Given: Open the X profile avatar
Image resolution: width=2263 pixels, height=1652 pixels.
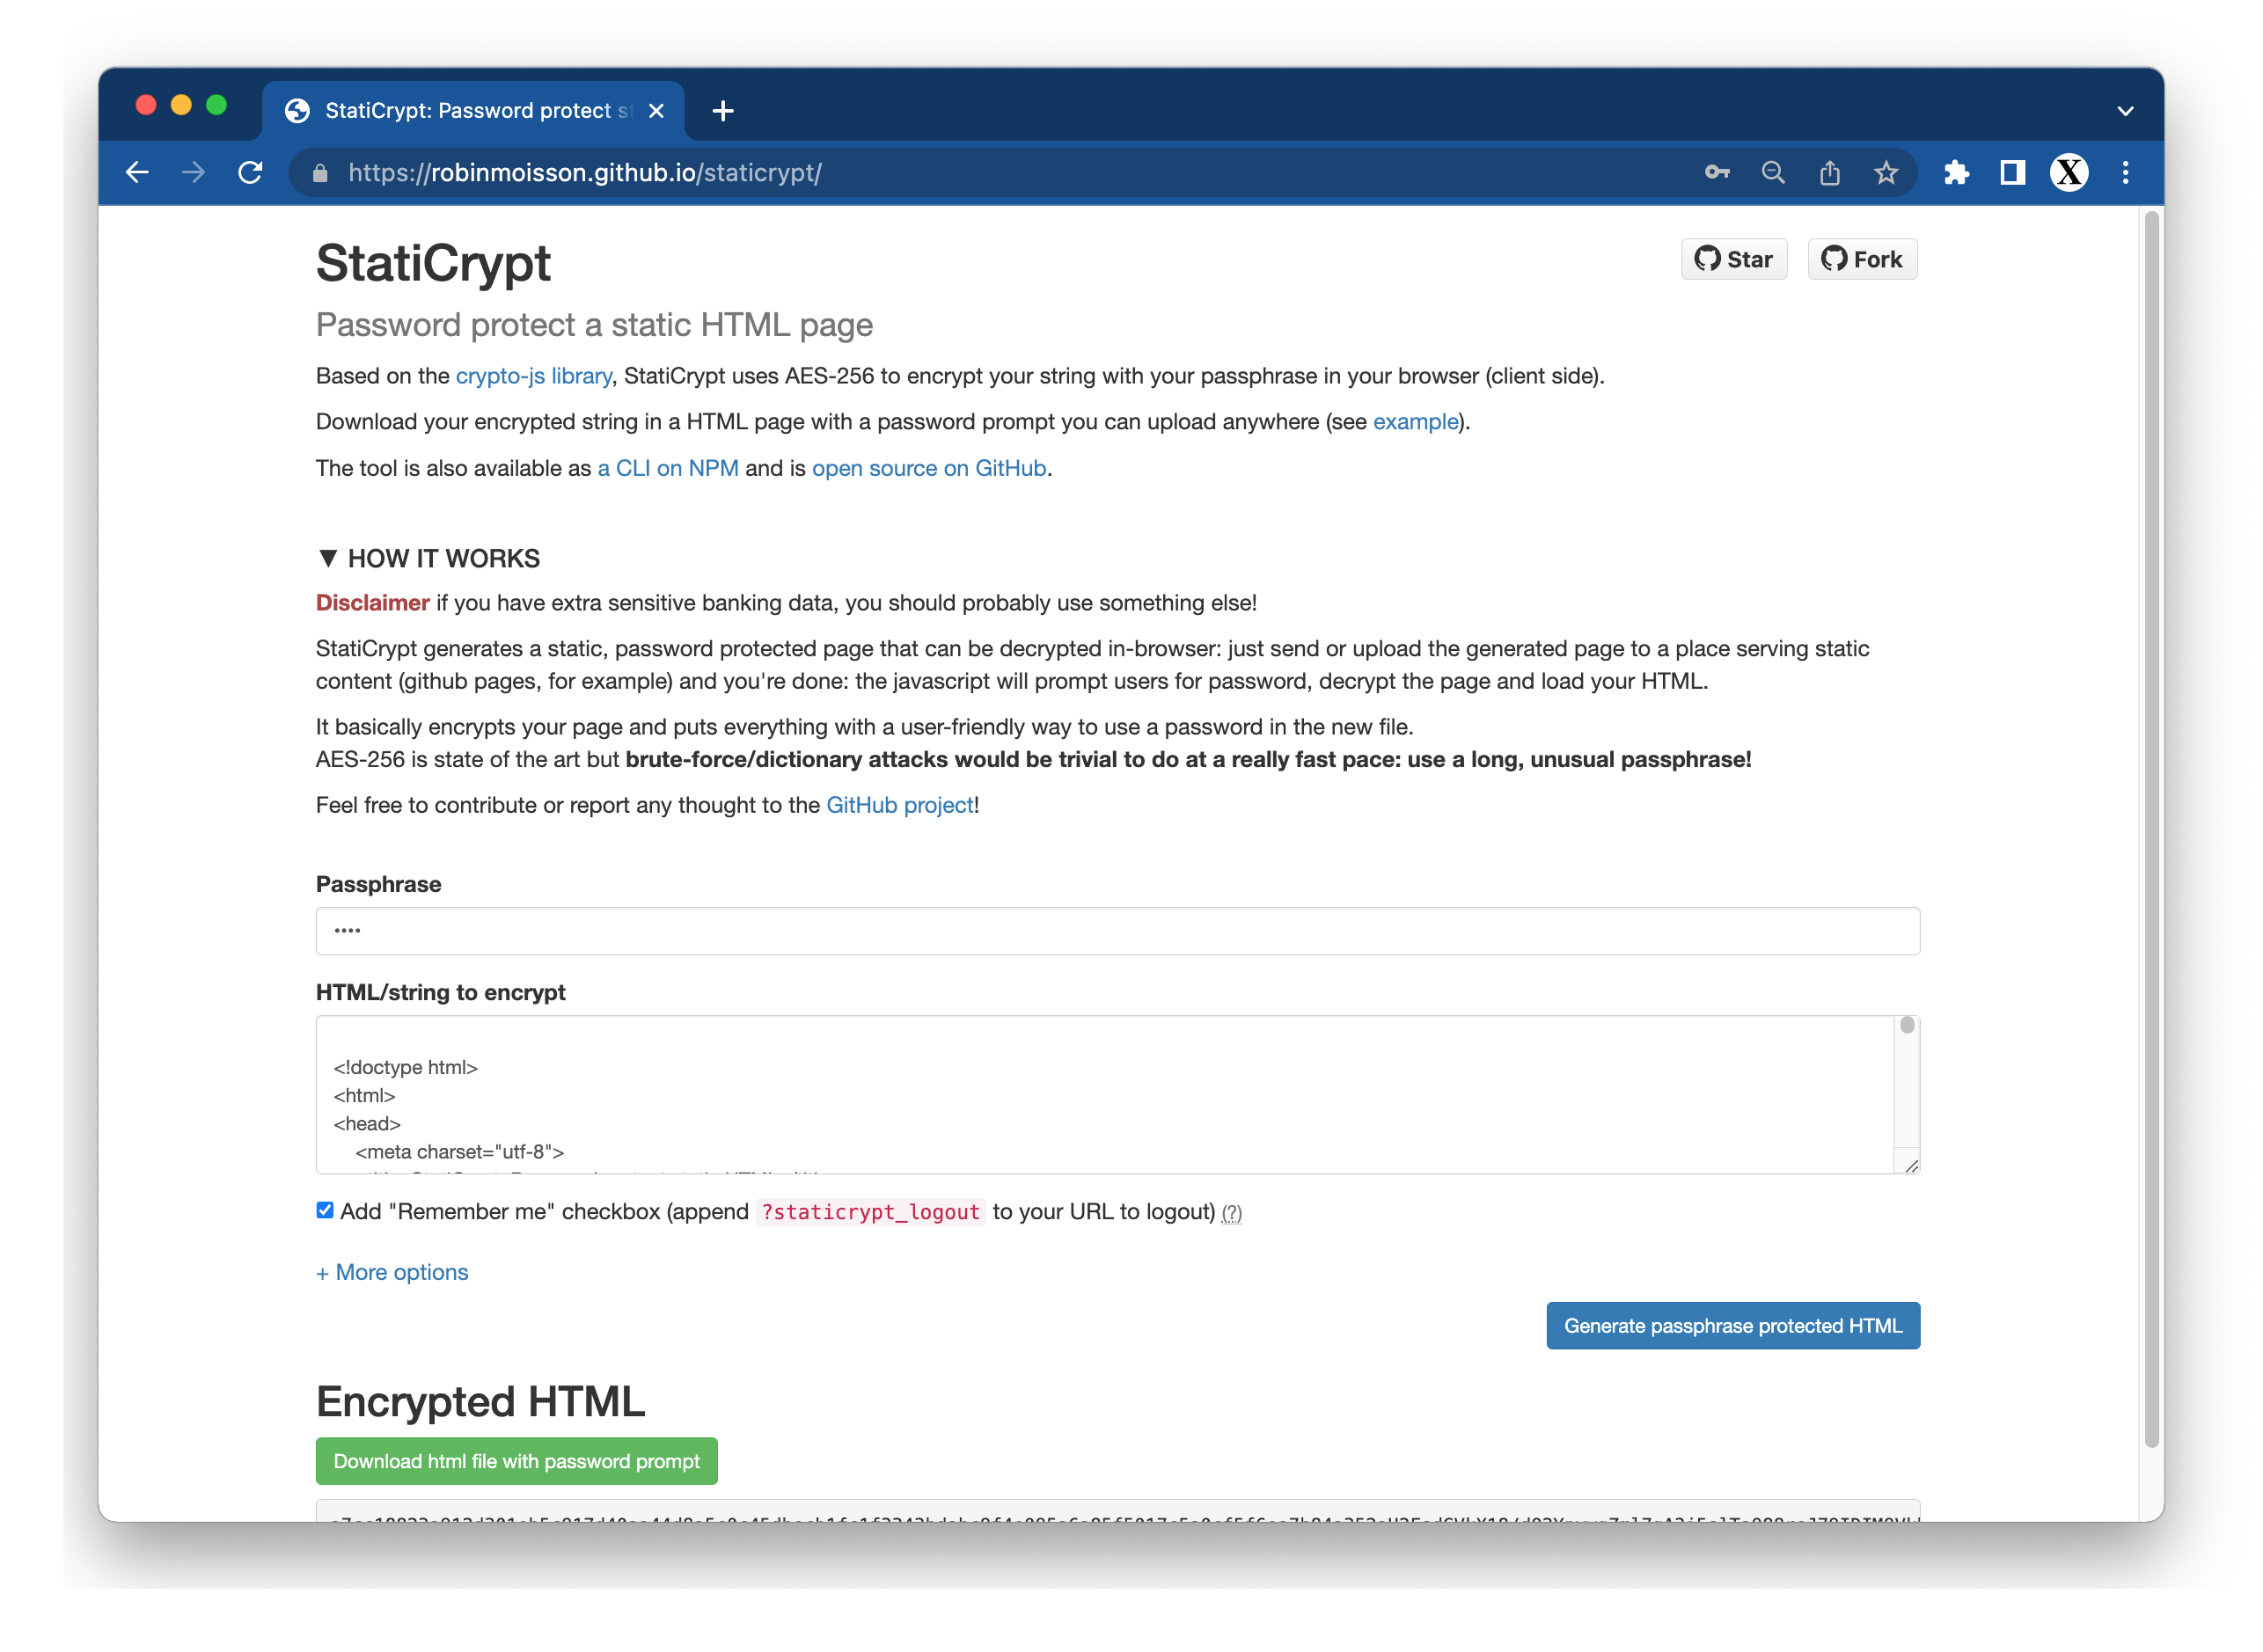Looking at the screenshot, I should [2068, 172].
